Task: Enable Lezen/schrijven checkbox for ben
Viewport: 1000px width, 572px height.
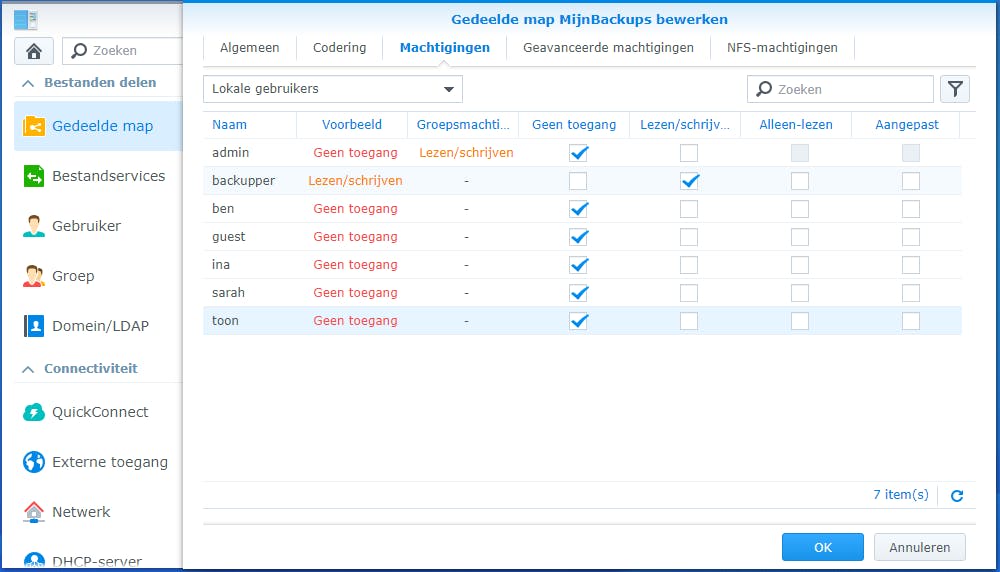Action: (x=689, y=209)
